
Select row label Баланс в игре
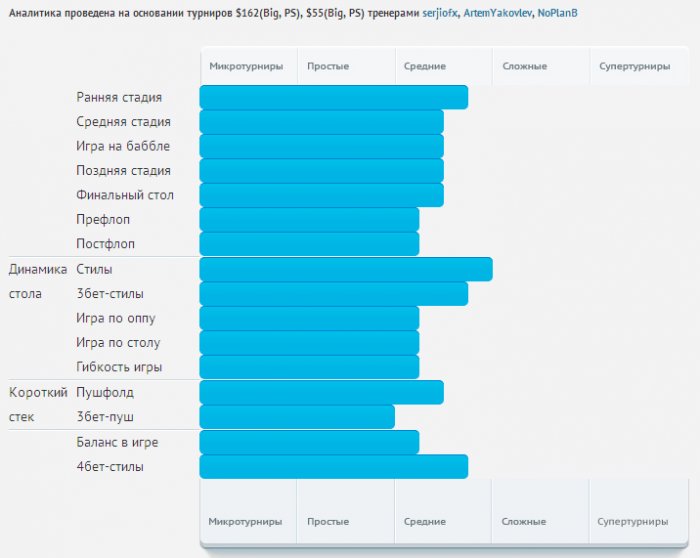point(117,443)
